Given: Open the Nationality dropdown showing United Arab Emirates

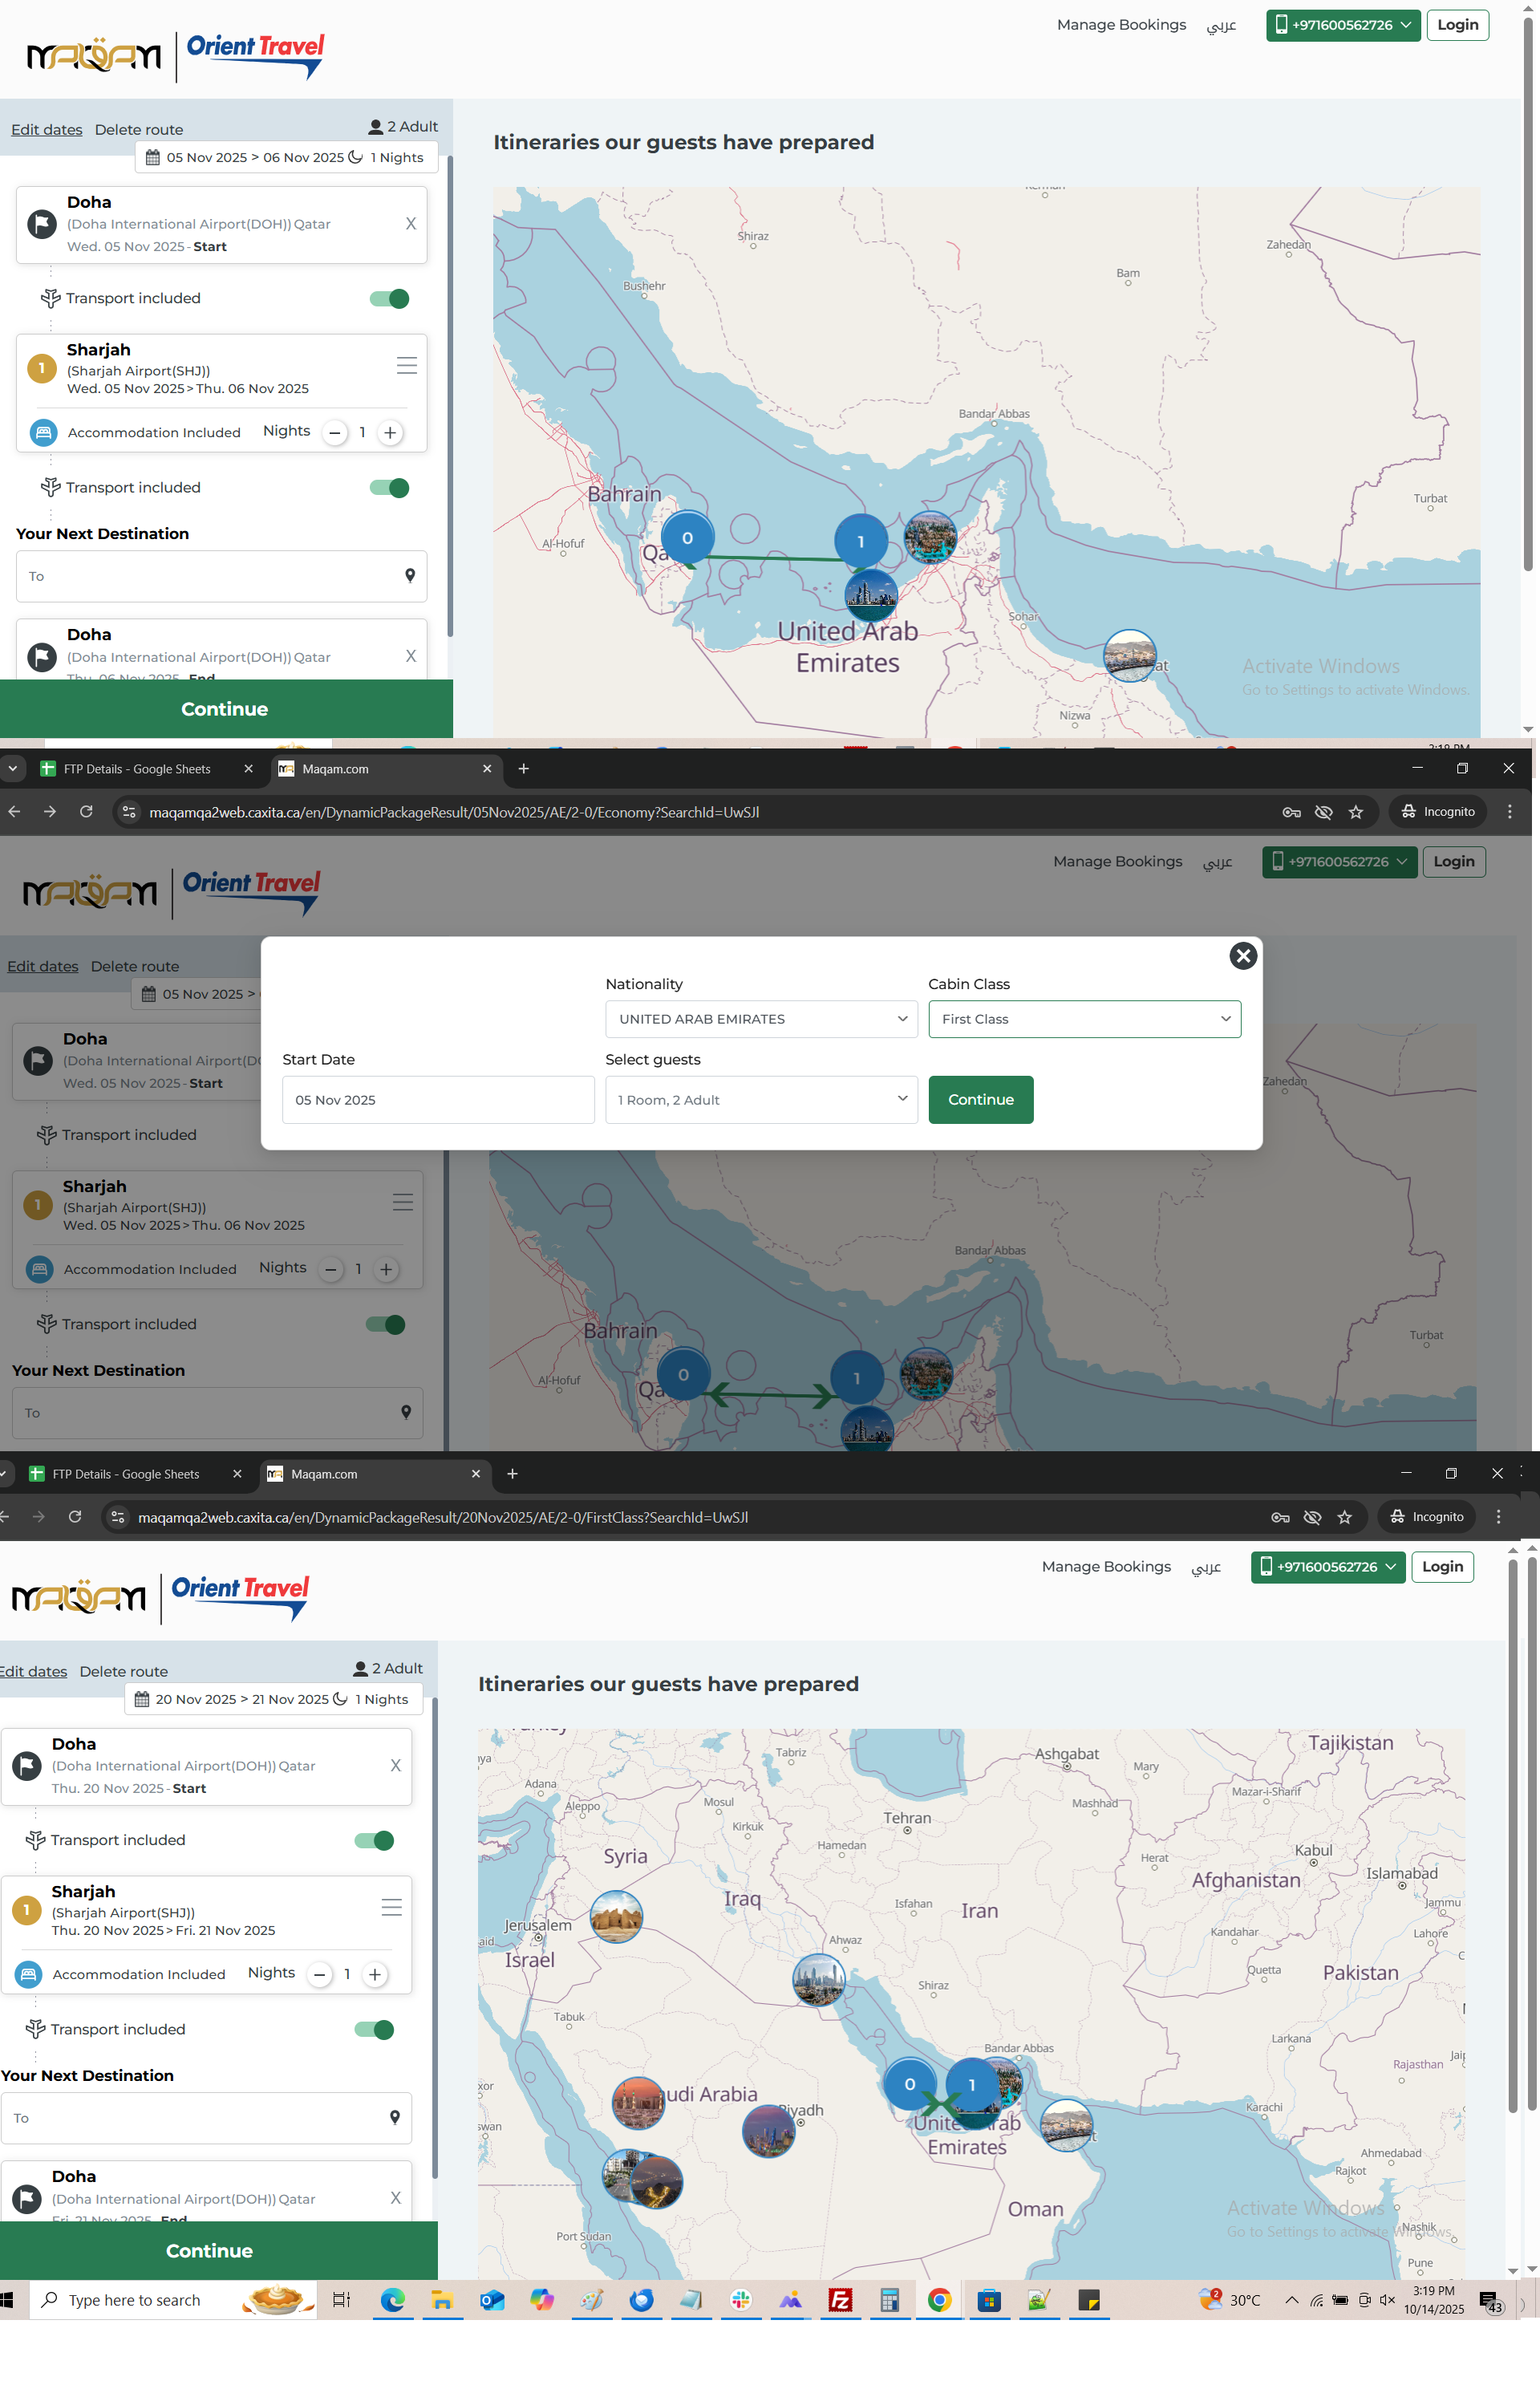Looking at the screenshot, I should 761,1019.
